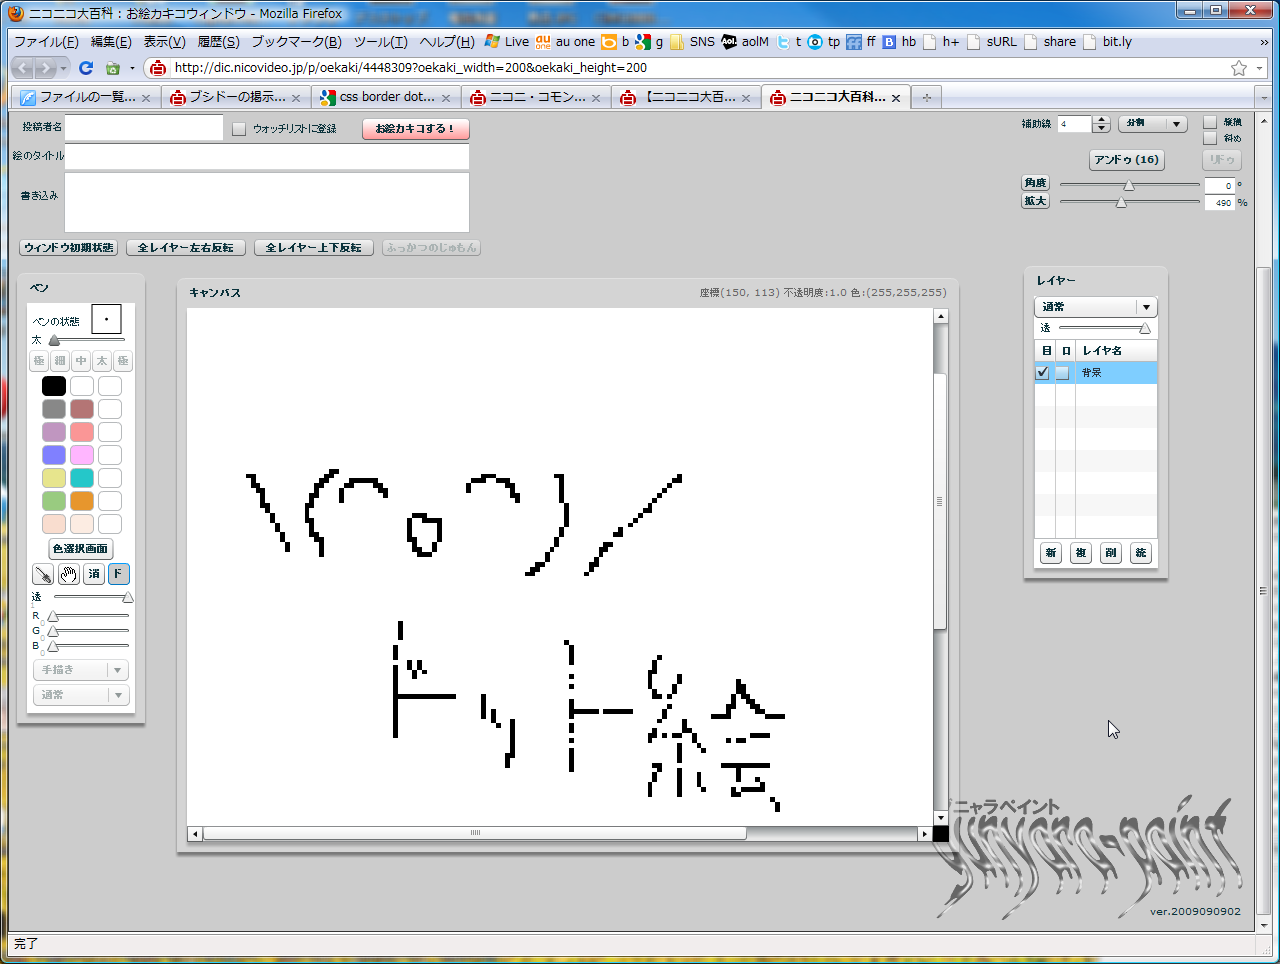
Task: Set pen size to 太 (thick)
Action: point(102,361)
